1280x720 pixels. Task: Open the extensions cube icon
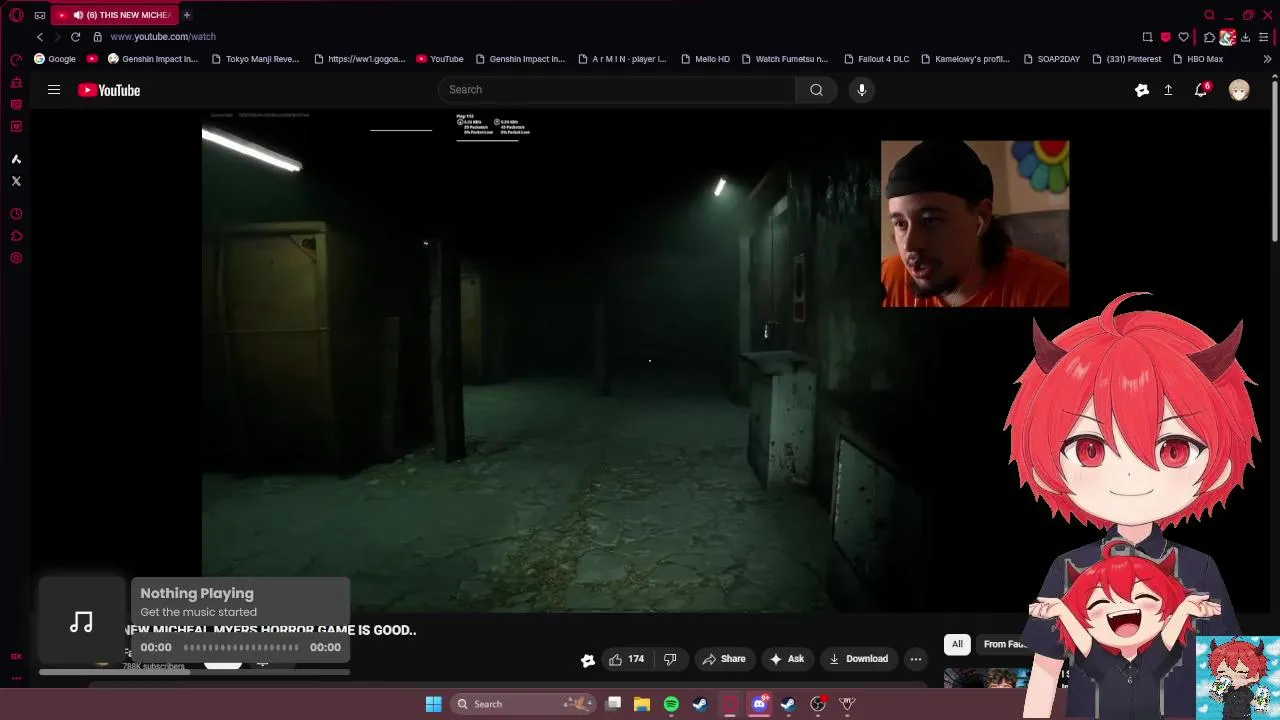pos(1209,37)
